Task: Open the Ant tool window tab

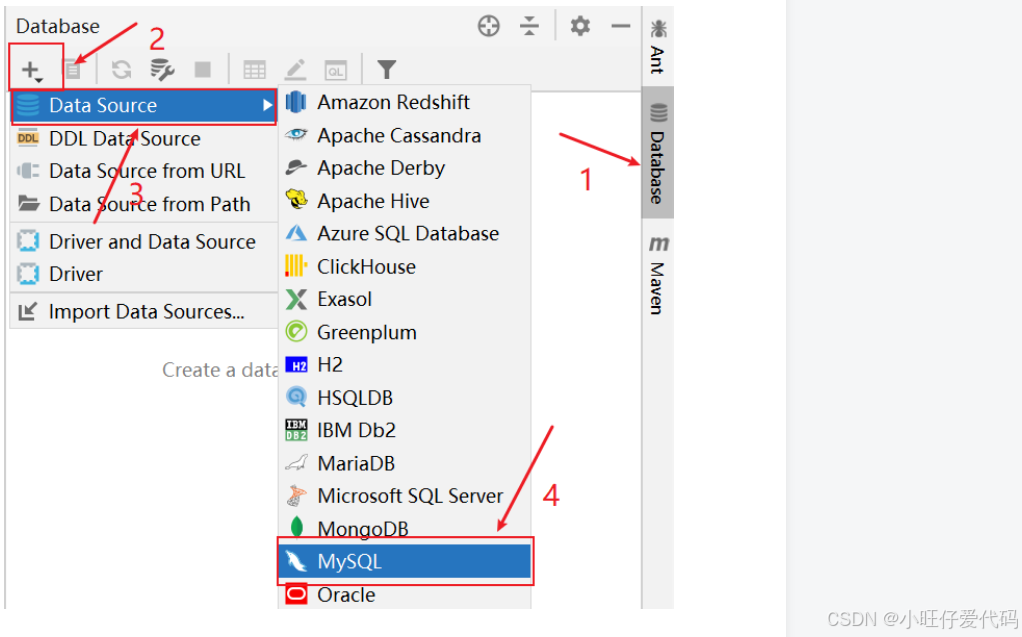Action: (658, 46)
